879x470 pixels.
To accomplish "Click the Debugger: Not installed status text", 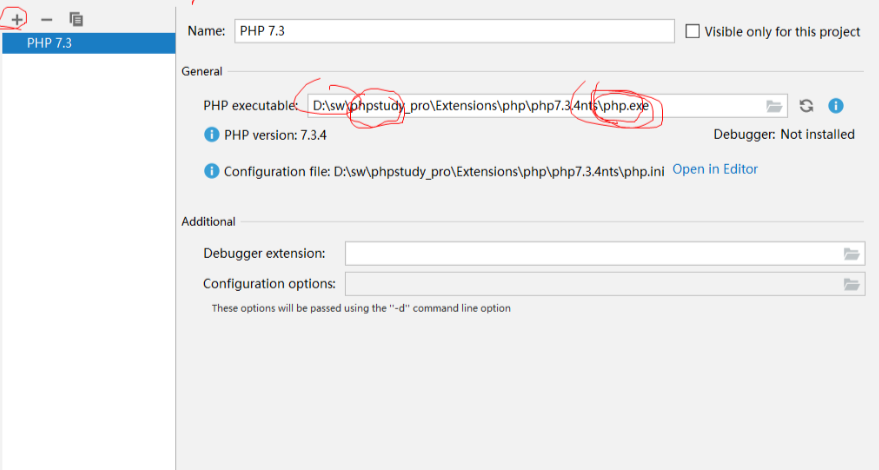I will [x=784, y=134].
